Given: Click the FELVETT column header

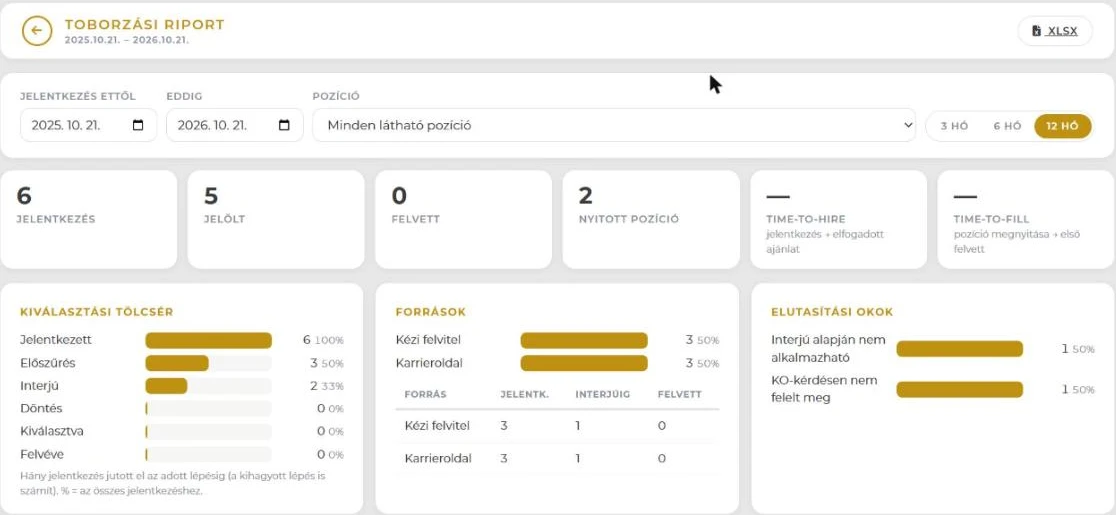Looking at the screenshot, I should coord(680,394).
